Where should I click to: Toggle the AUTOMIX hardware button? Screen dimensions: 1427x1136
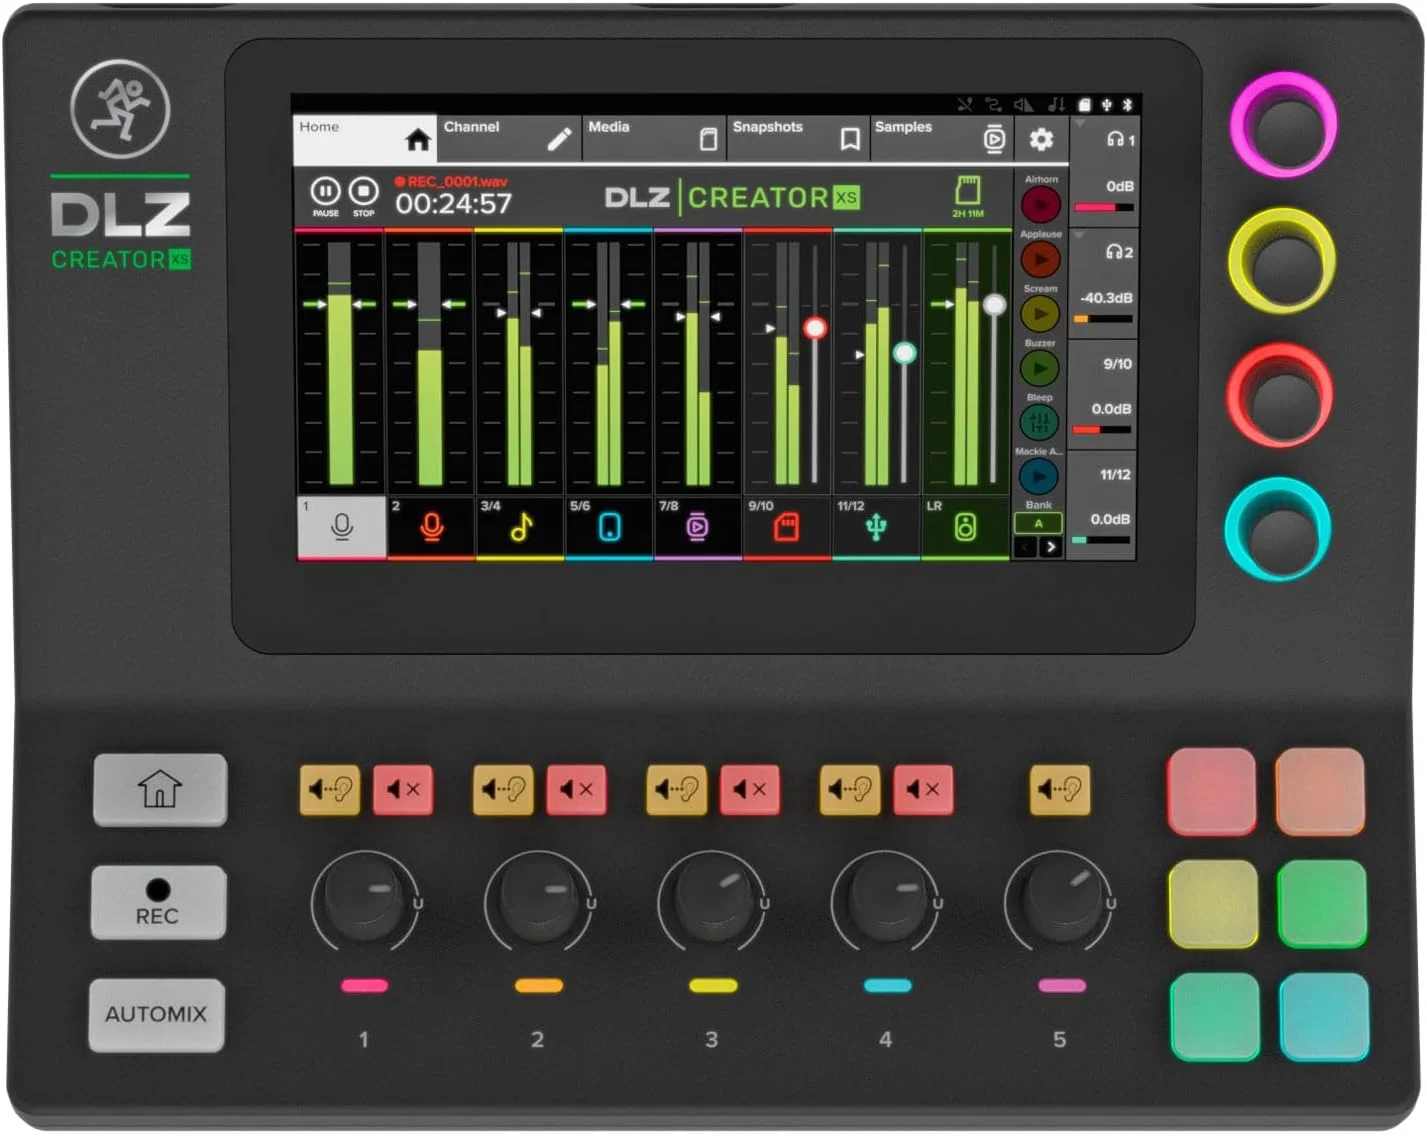(x=157, y=1014)
